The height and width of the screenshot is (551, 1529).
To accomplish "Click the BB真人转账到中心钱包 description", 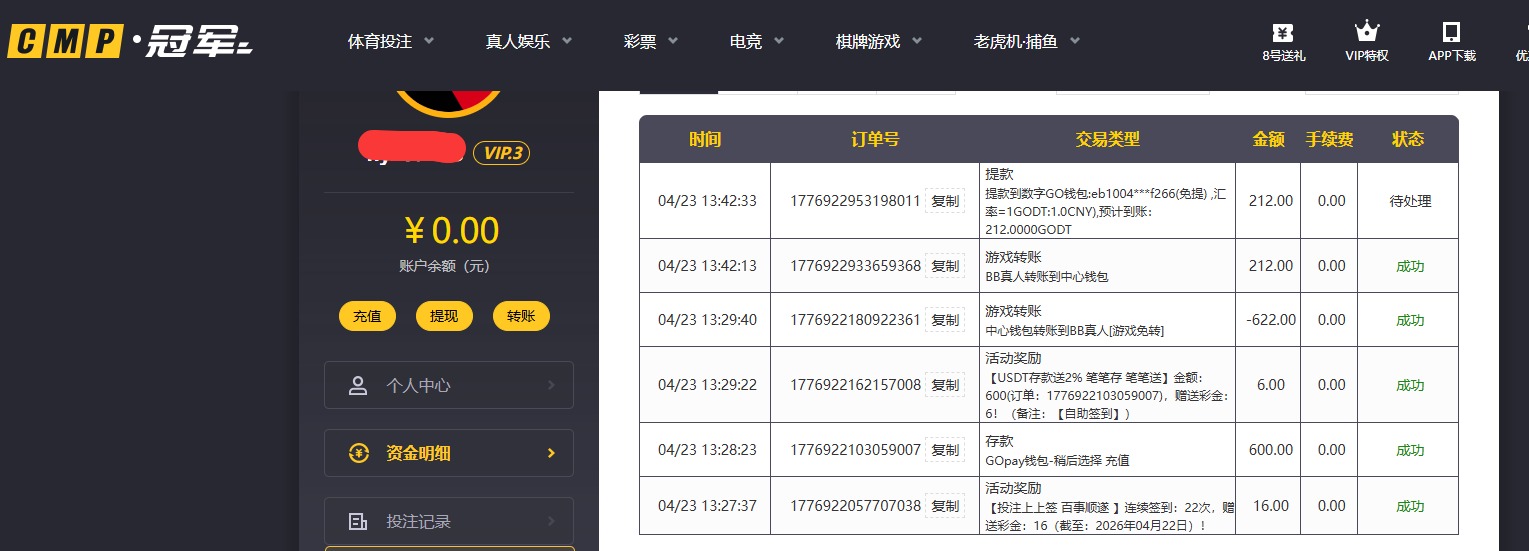I will pyautogui.click(x=1047, y=276).
